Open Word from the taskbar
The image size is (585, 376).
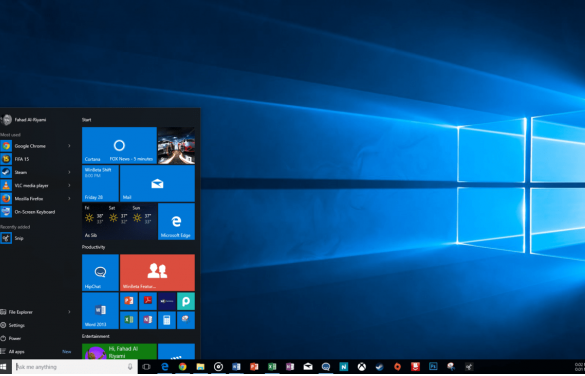[236, 367]
